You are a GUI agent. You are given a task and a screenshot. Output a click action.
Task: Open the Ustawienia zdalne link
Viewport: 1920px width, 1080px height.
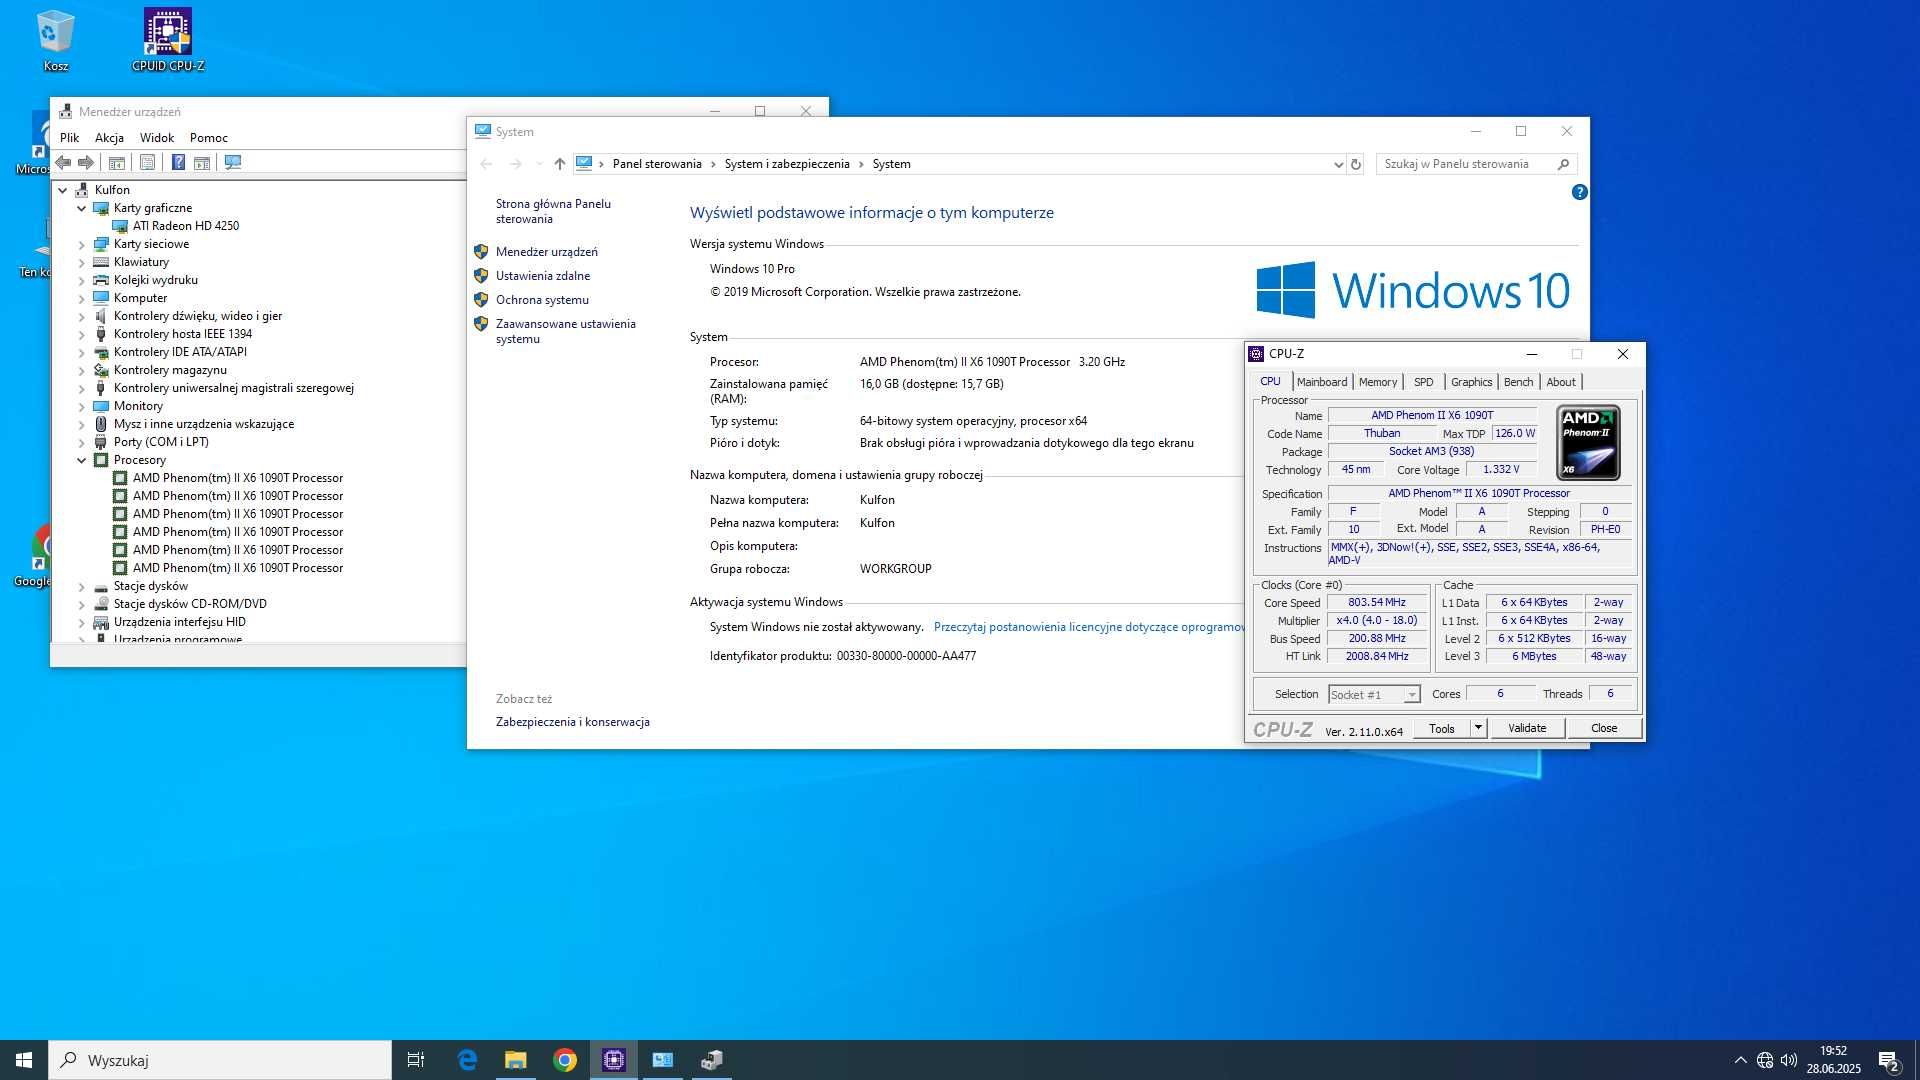coord(543,276)
